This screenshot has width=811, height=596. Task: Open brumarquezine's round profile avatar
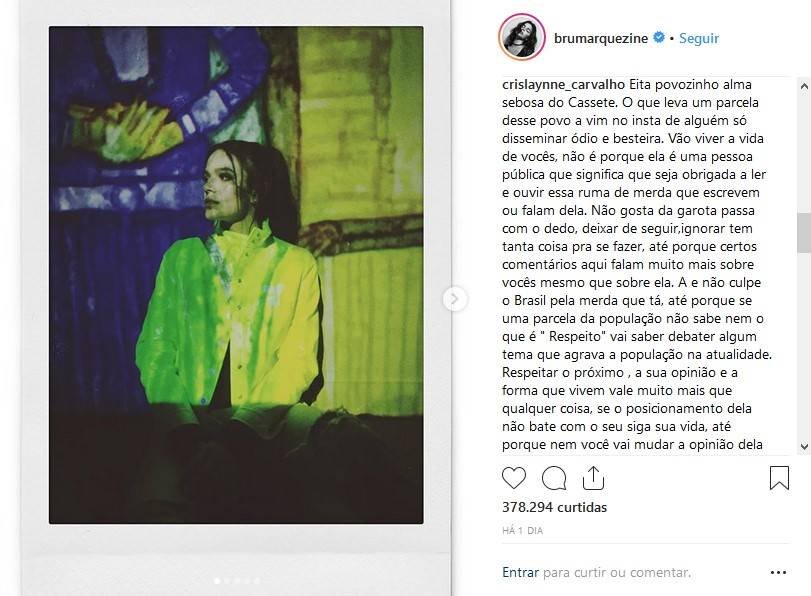pyautogui.click(x=522, y=37)
